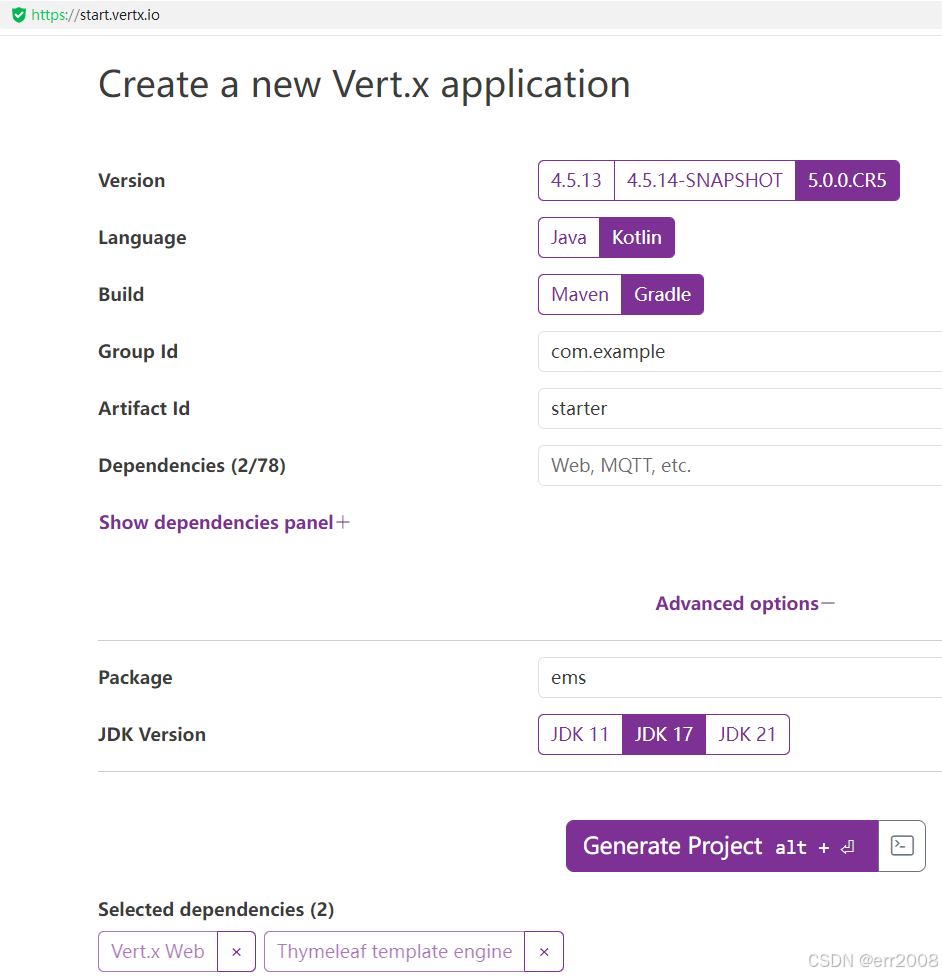Pick Maven as the build tool
This screenshot has width=942, height=976.
click(580, 294)
